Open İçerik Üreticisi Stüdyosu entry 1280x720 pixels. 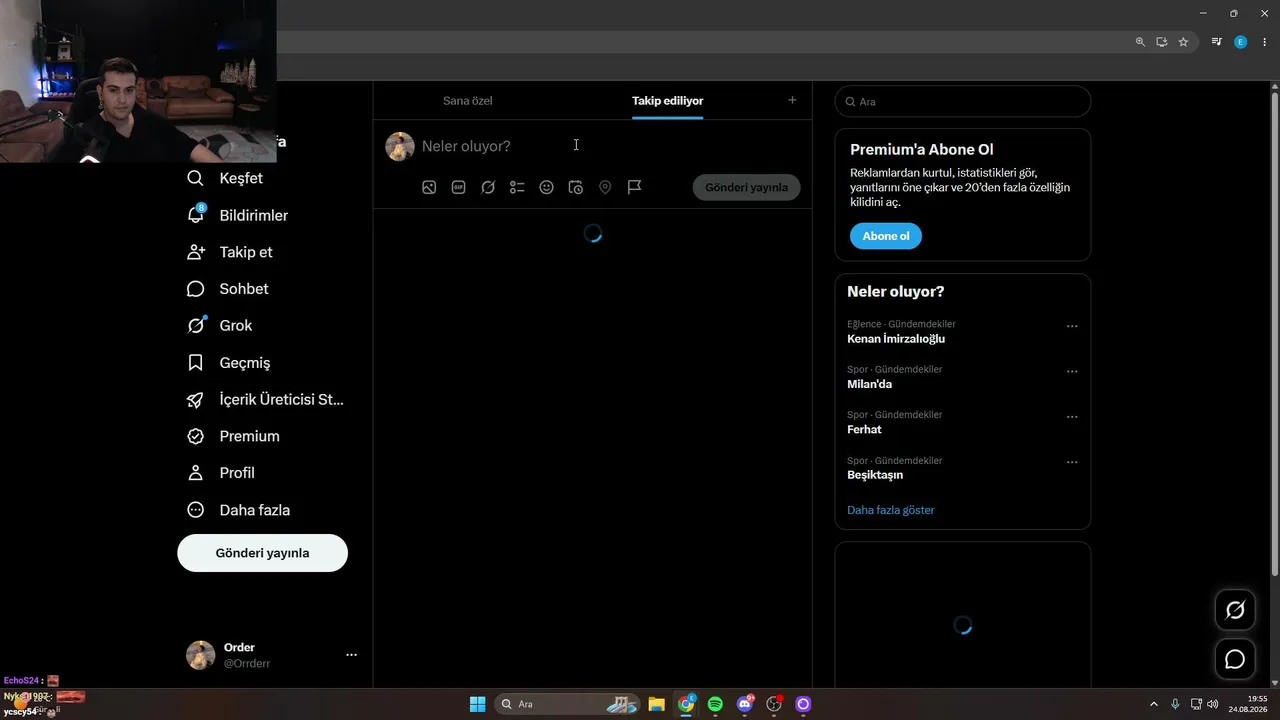pyautogui.click(x=265, y=400)
